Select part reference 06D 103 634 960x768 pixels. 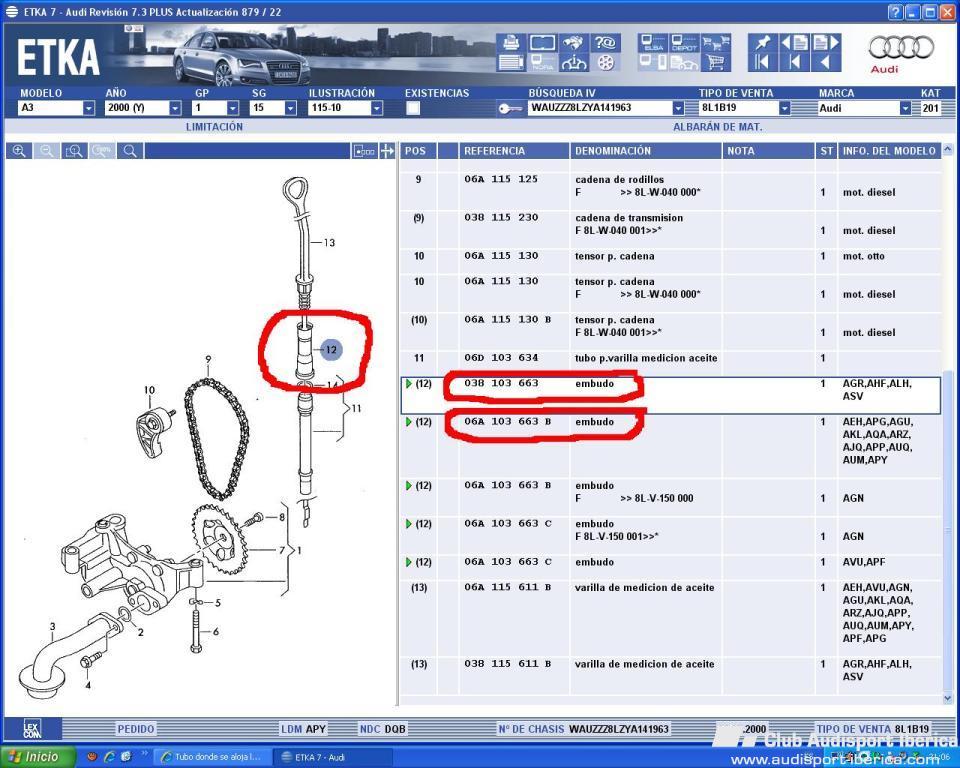[501, 358]
